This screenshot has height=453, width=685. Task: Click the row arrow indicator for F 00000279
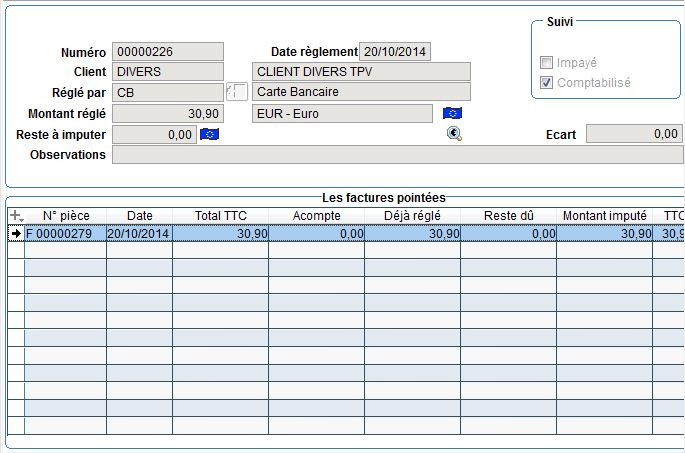click(16, 234)
